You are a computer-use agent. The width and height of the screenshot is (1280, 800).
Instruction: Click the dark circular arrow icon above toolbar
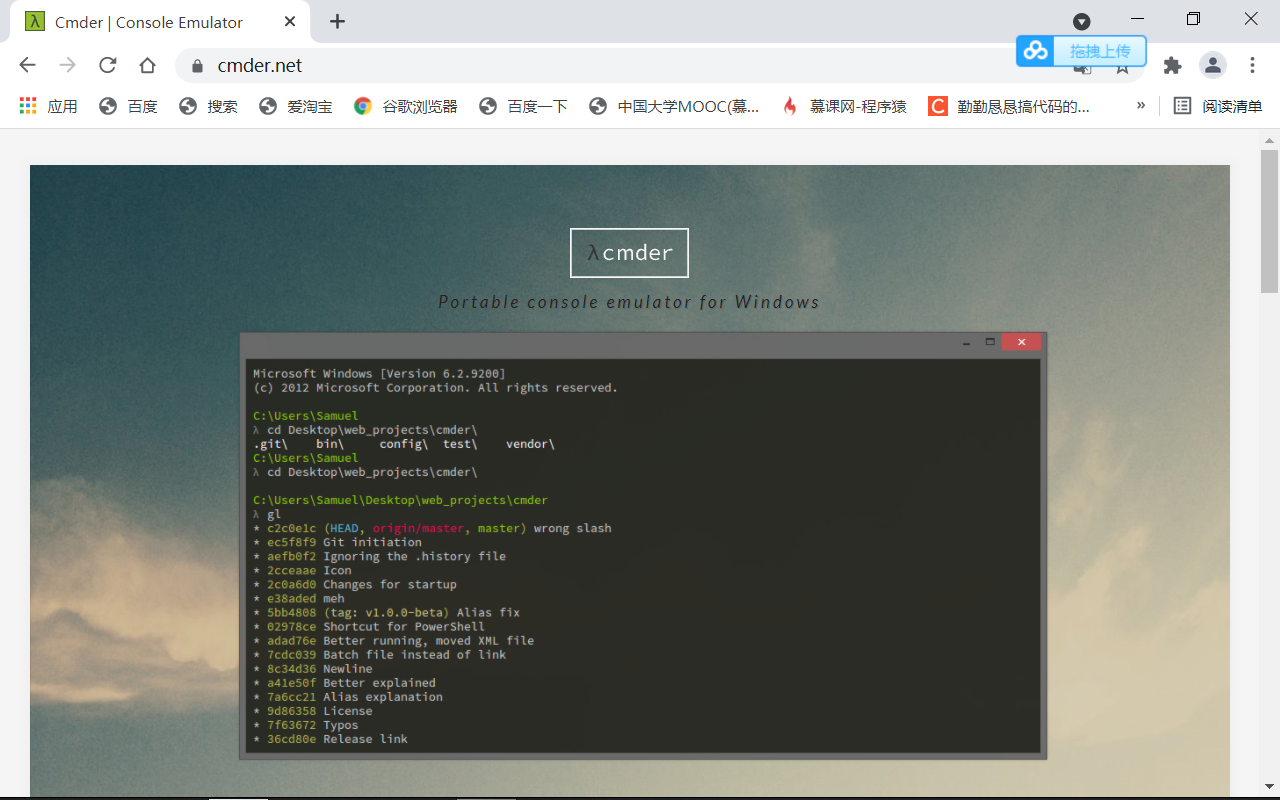pyautogui.click(x=1082, y=21)
